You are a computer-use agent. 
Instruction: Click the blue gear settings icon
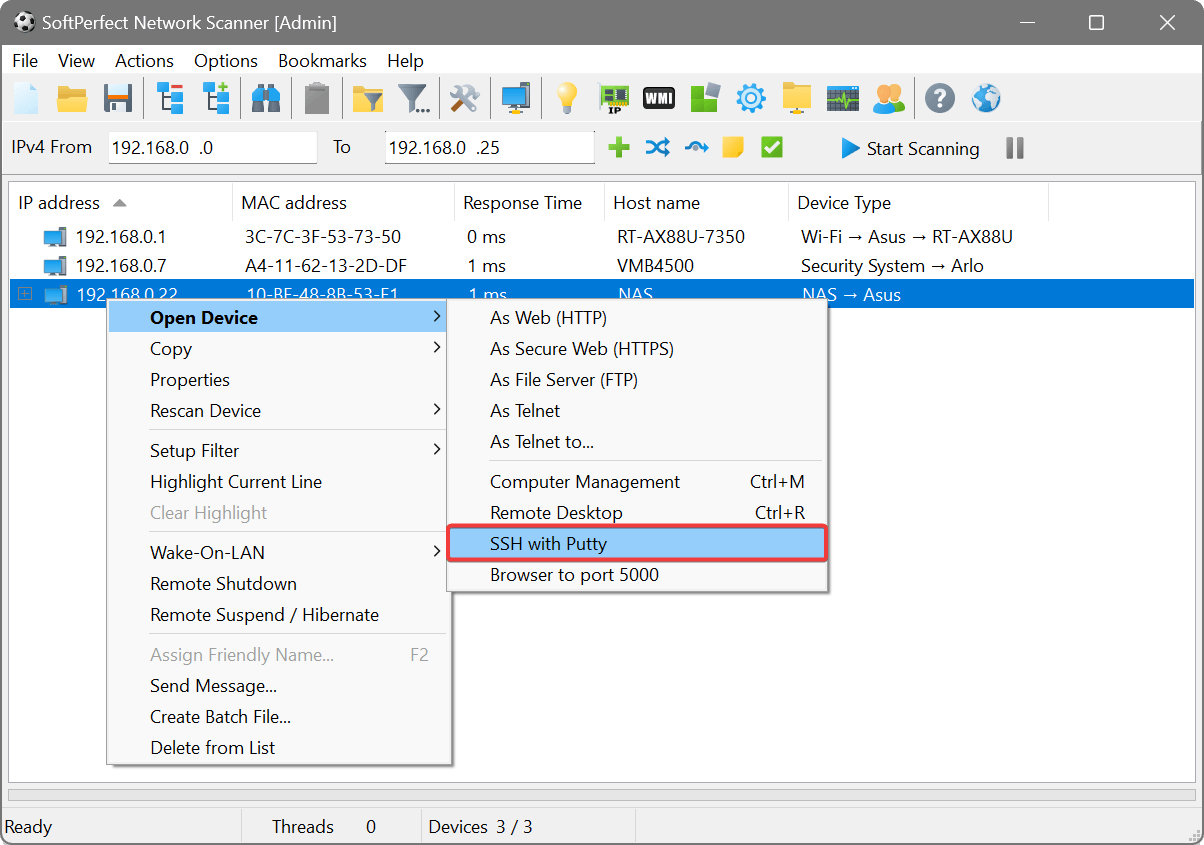coord(751,98)
